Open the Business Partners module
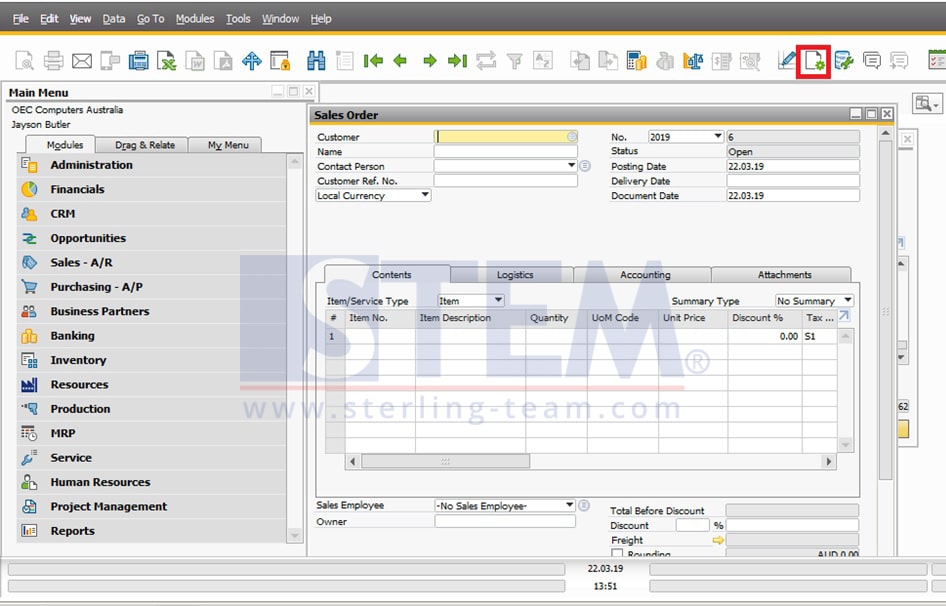Image resolution: width=946 pixels, height=606 pixels. point(100,311)
